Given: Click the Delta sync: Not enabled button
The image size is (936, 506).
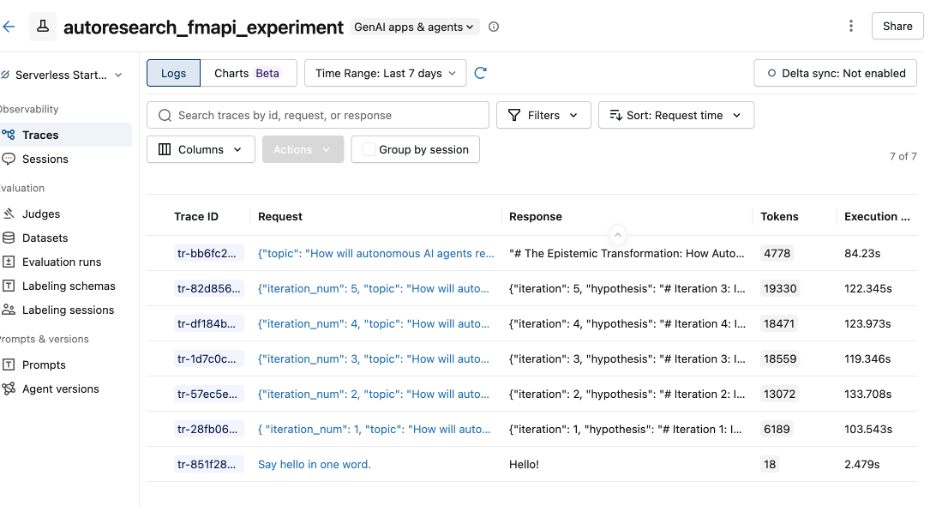Looking at the screenshot, I should pyautogui.click(x=835, y=73).
